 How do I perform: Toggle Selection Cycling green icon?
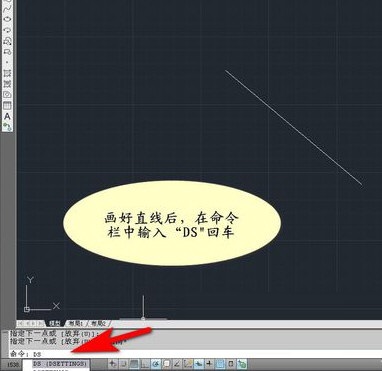point(242,364)
